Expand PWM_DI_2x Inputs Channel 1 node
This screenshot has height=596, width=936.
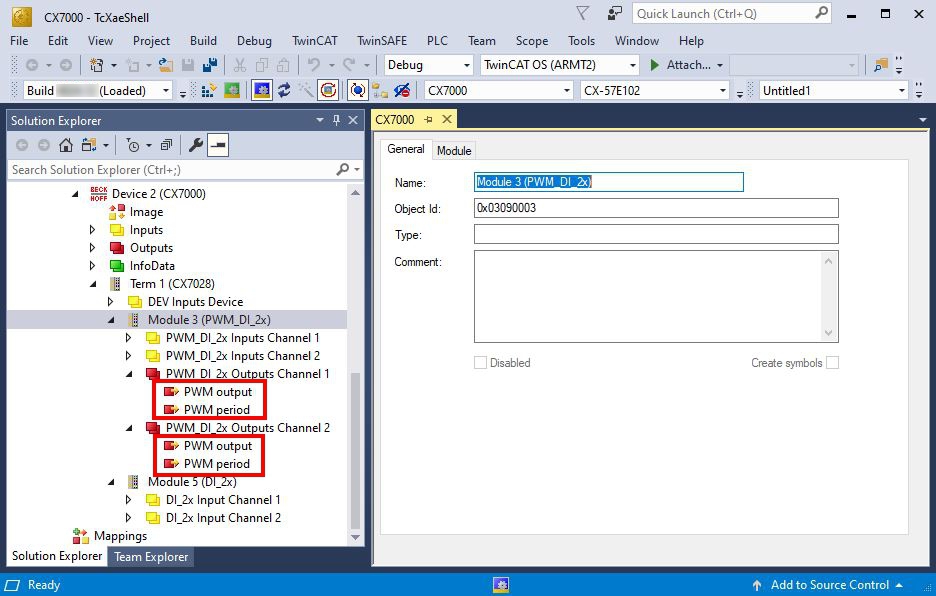click(x=128, y=338)
